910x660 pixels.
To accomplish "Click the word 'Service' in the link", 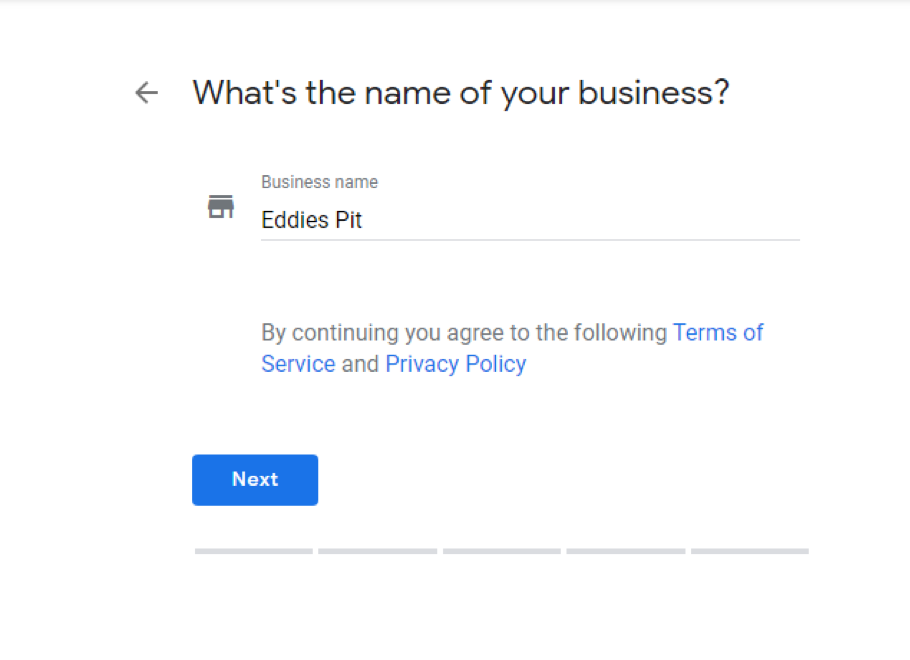I will [x=298, y=364].
